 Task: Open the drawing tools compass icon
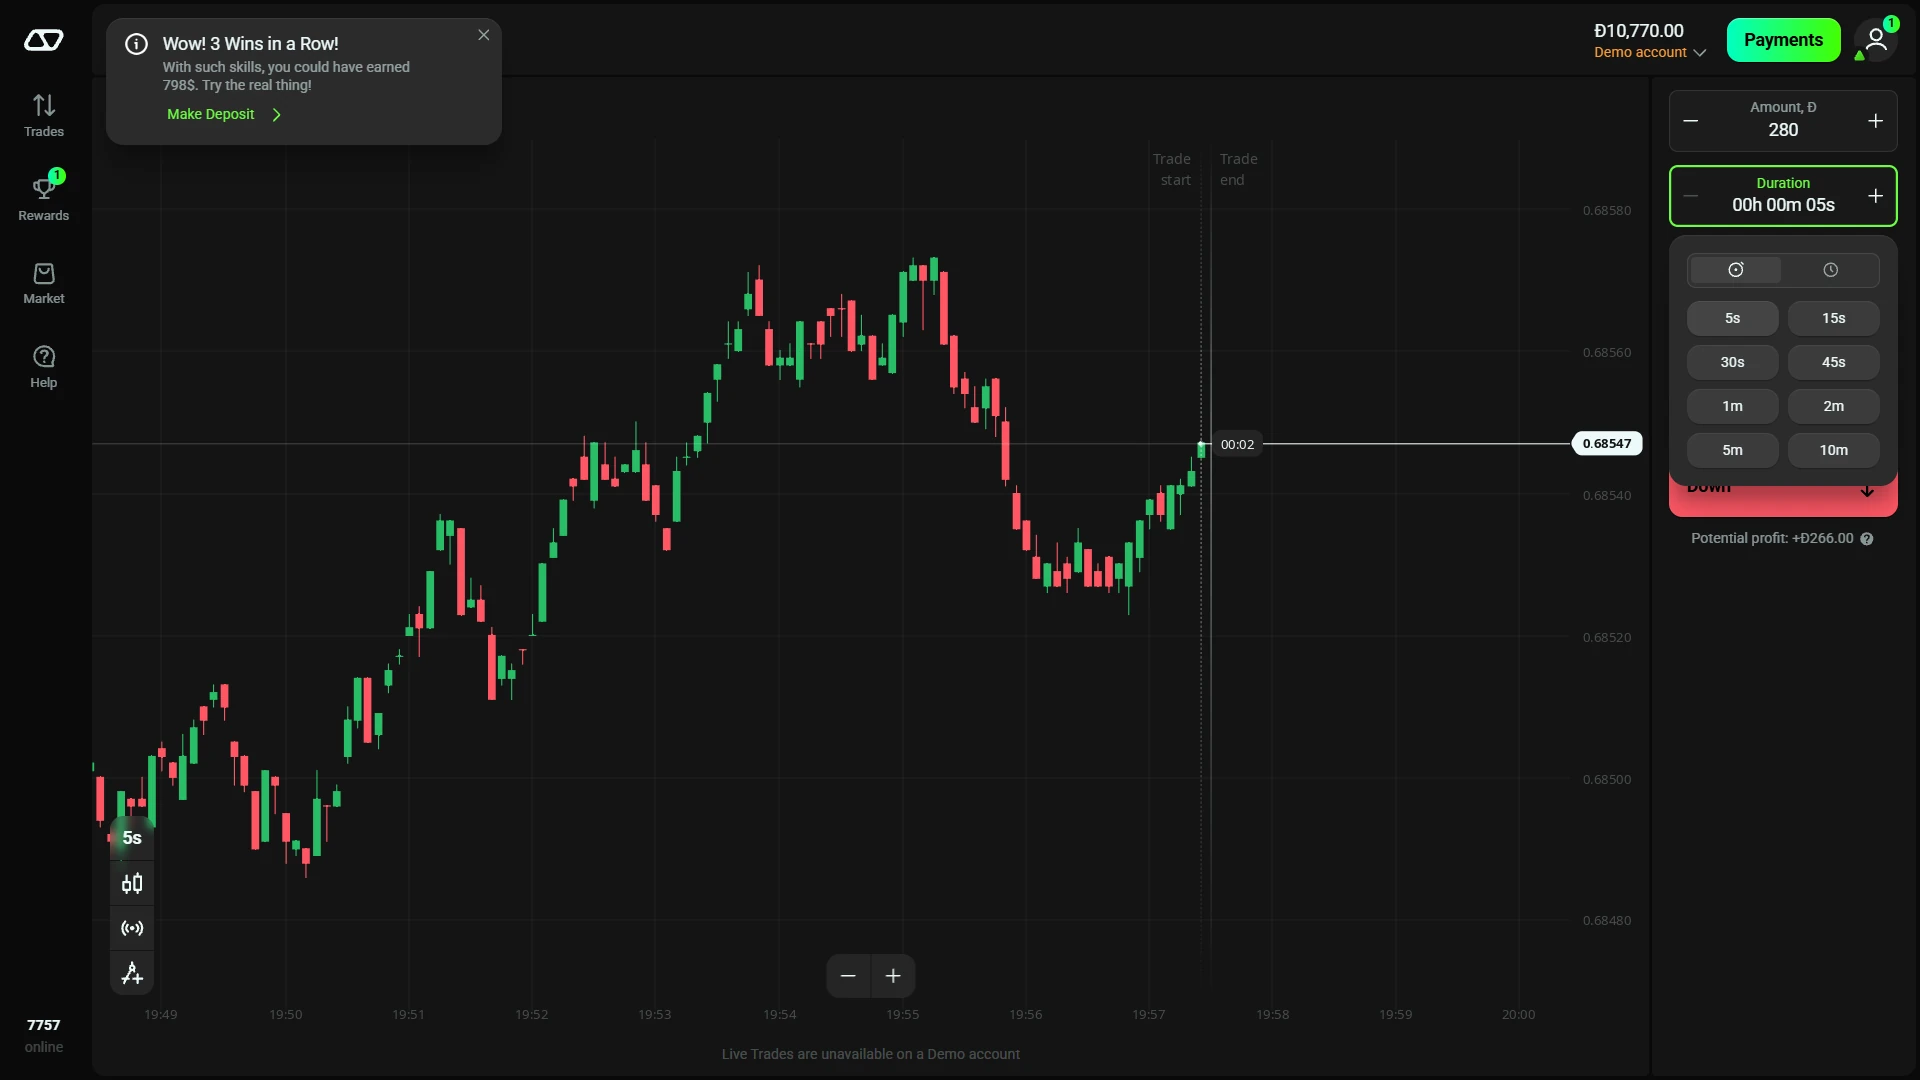tap(132, 973)
